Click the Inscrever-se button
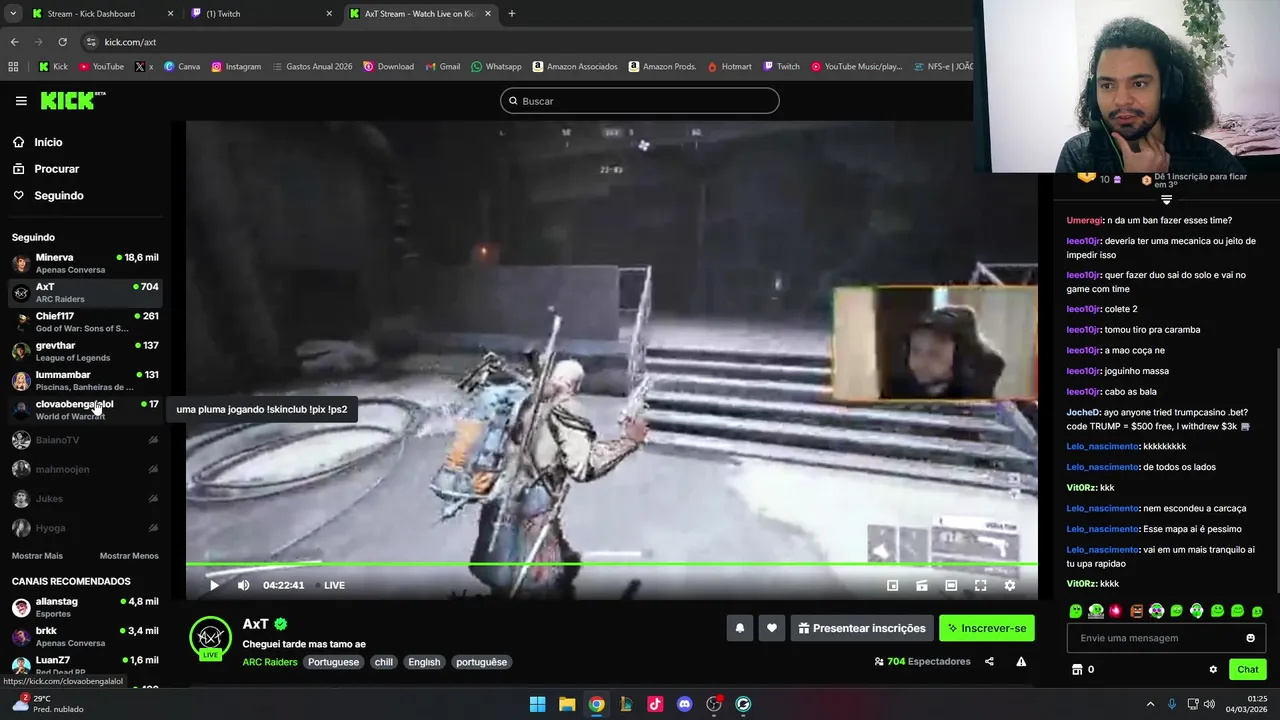Screen dimensions: 1280x720 pos(987,628)
